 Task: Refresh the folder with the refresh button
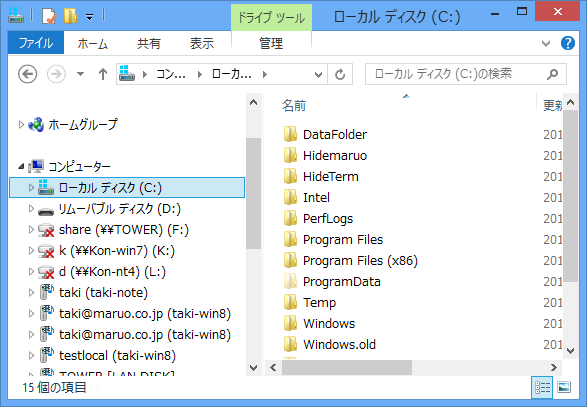tap(340, 75)
